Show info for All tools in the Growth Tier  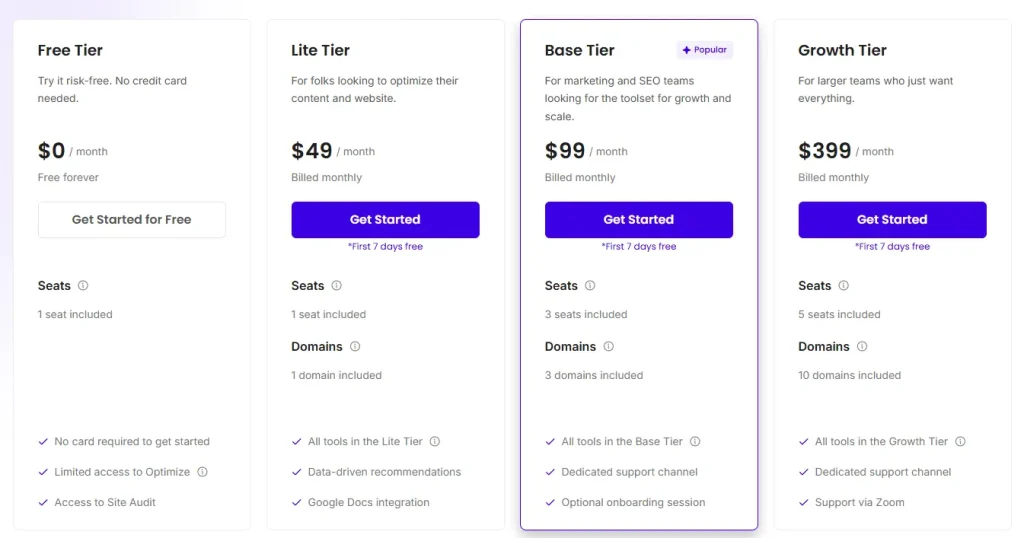click(x=960, y=441)
